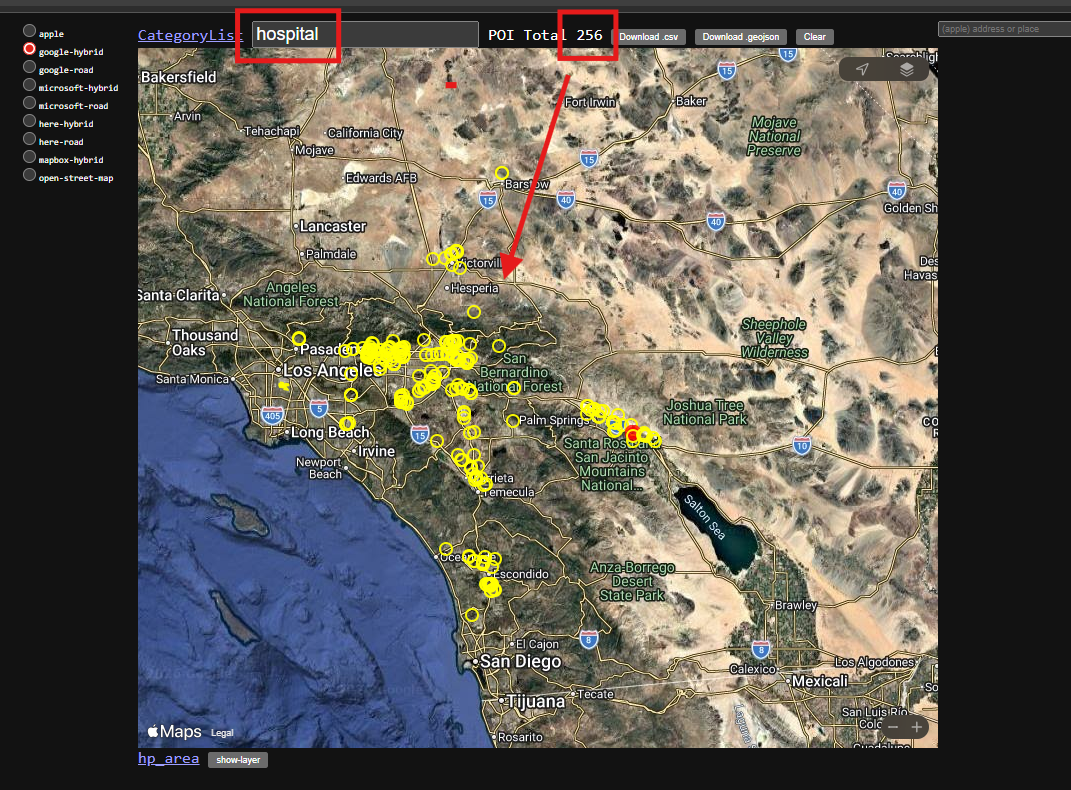Click the Apple Maps logo
The width and height of the screenshot is (1071, 790).
tap(174, 732)
